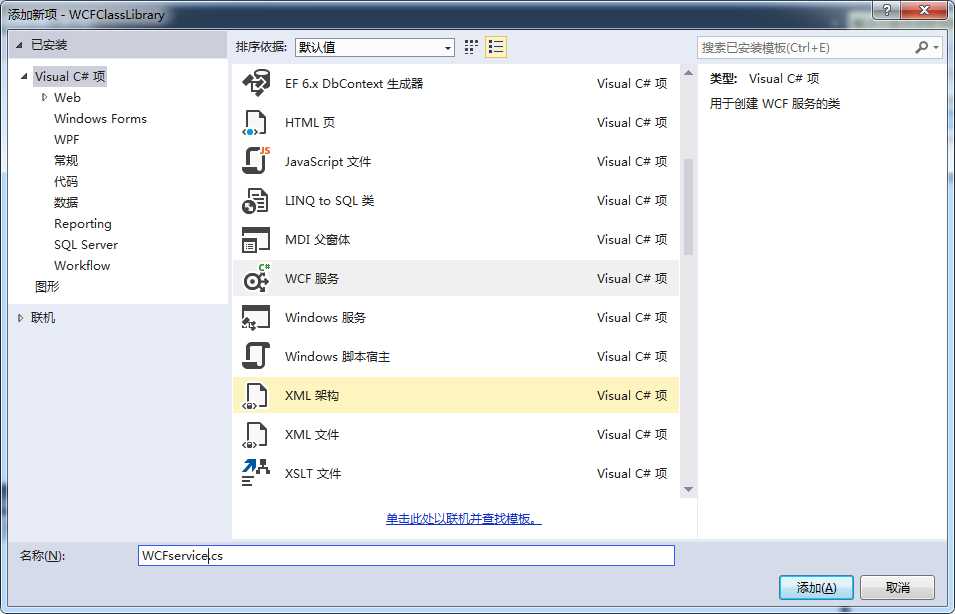Collapse the 已安装 section

[x=19, y=45]
